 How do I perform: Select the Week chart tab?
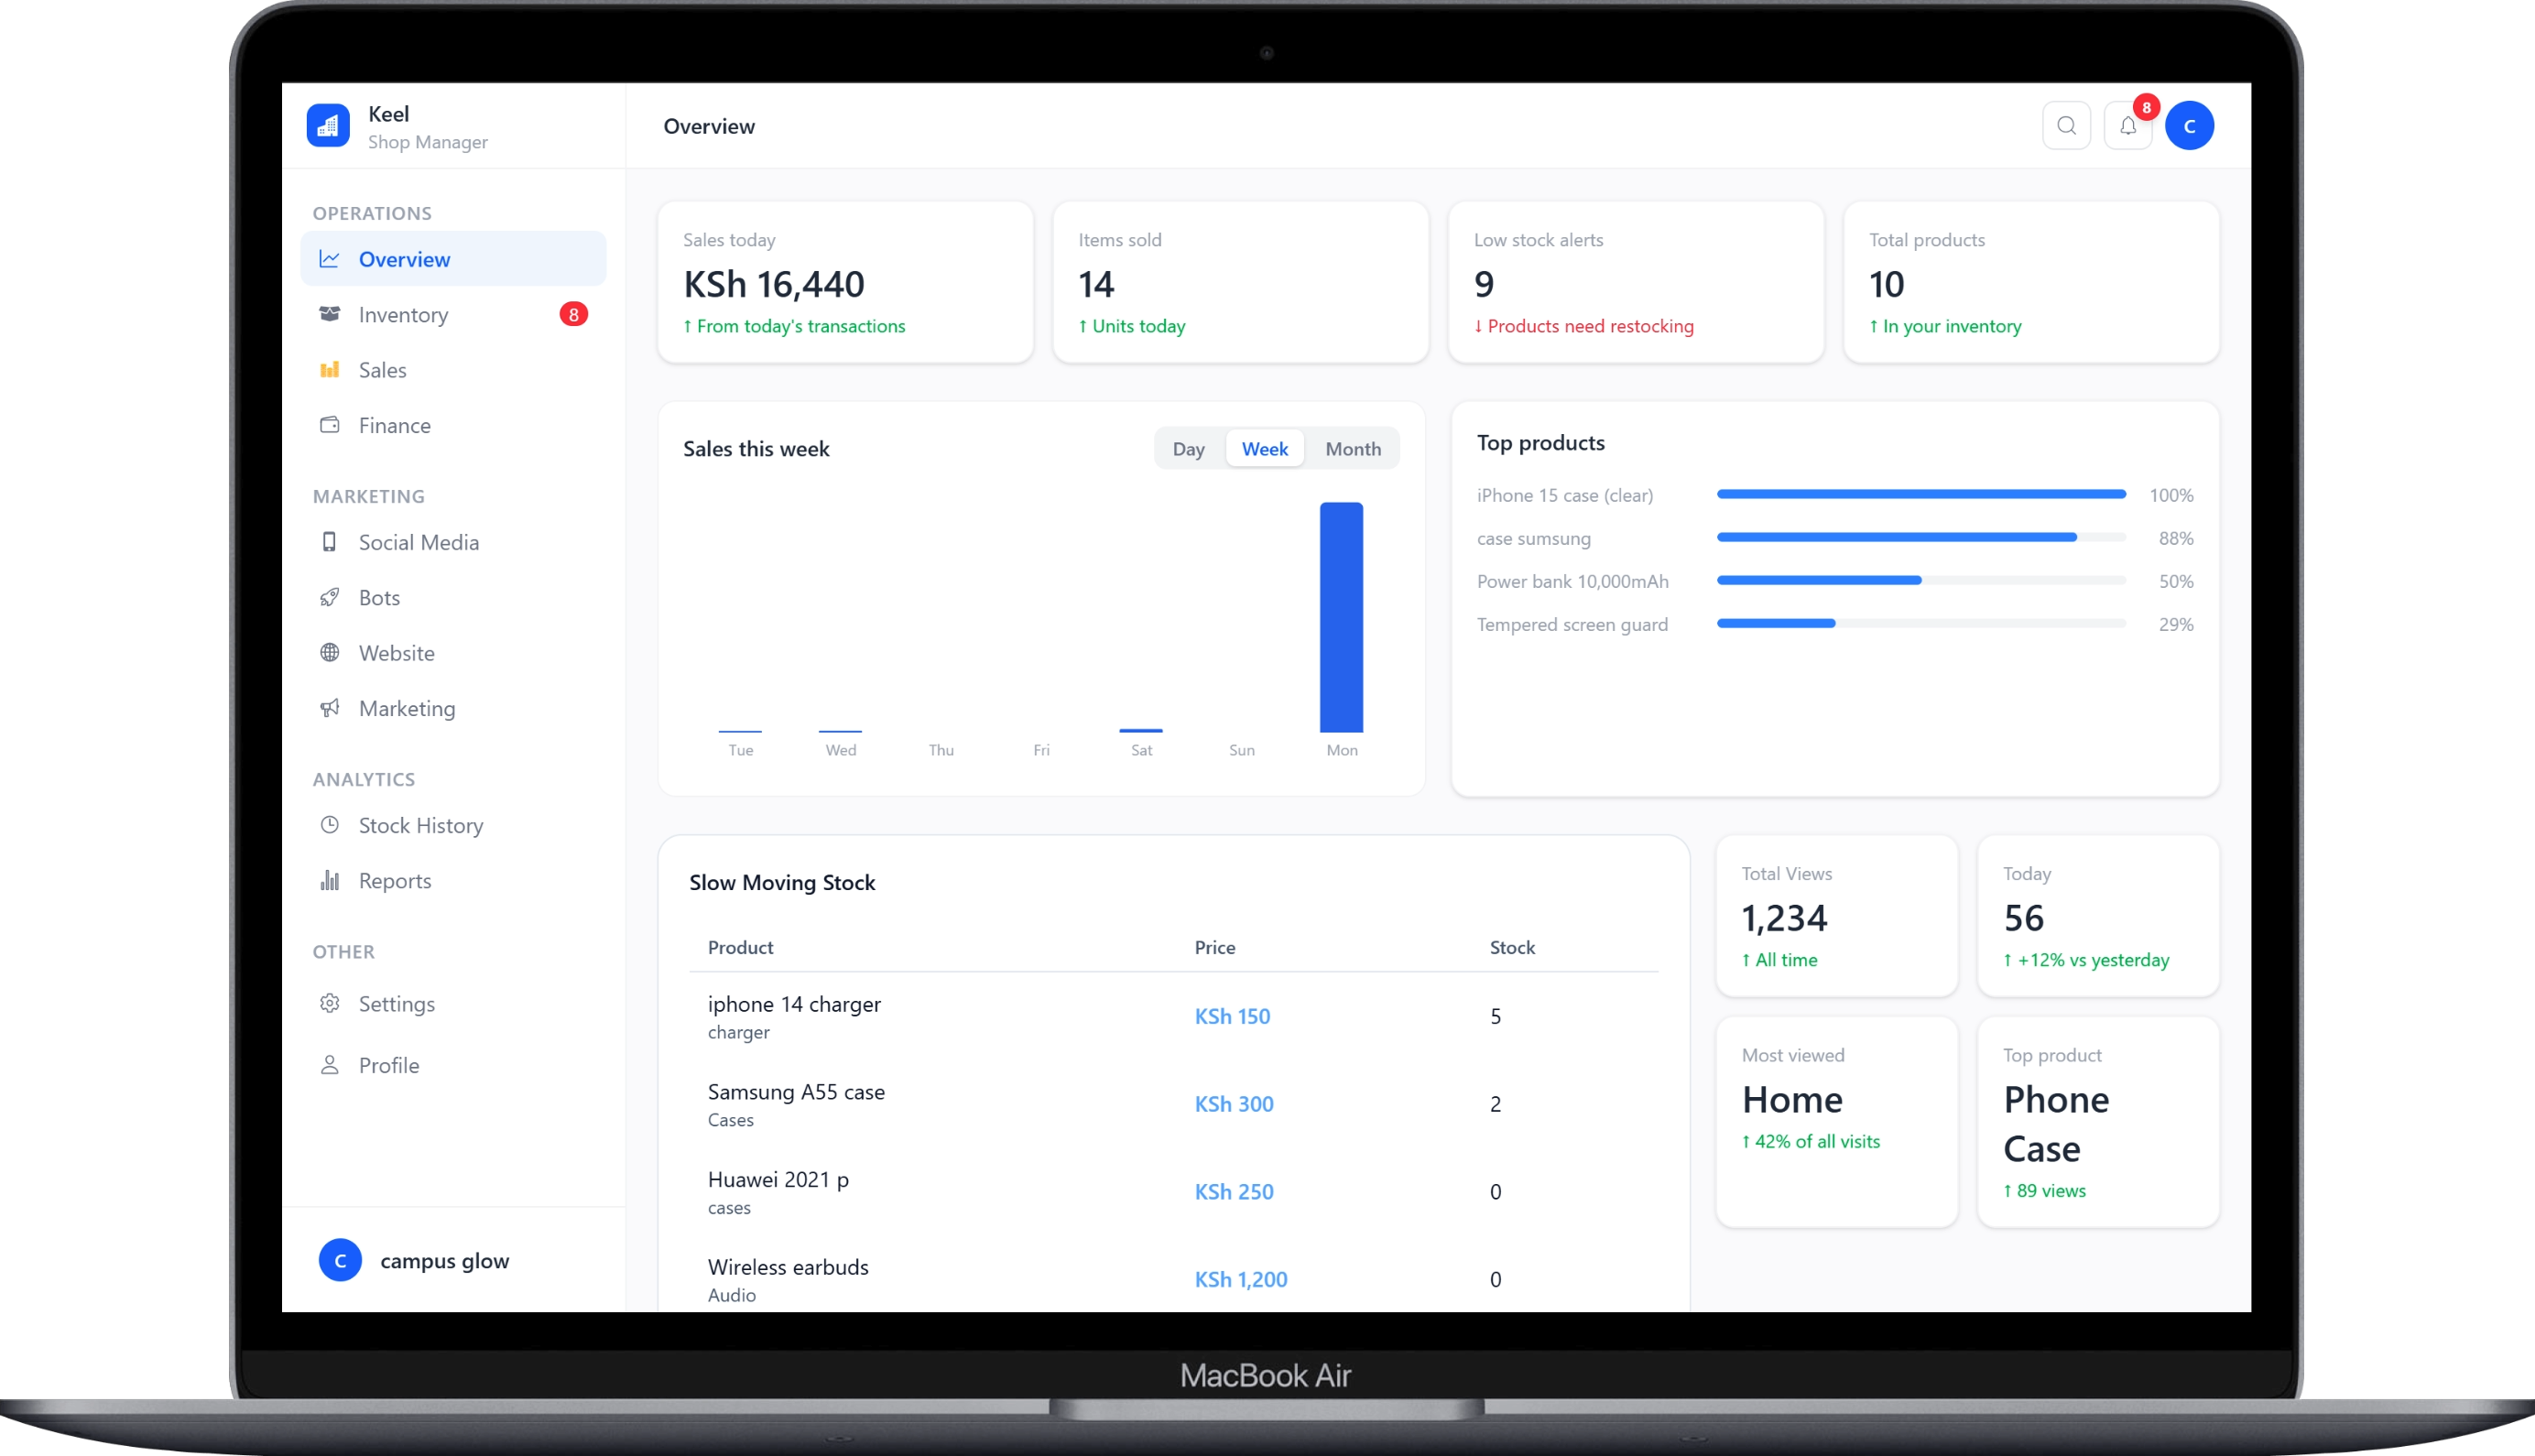(x=1264, y=449)
